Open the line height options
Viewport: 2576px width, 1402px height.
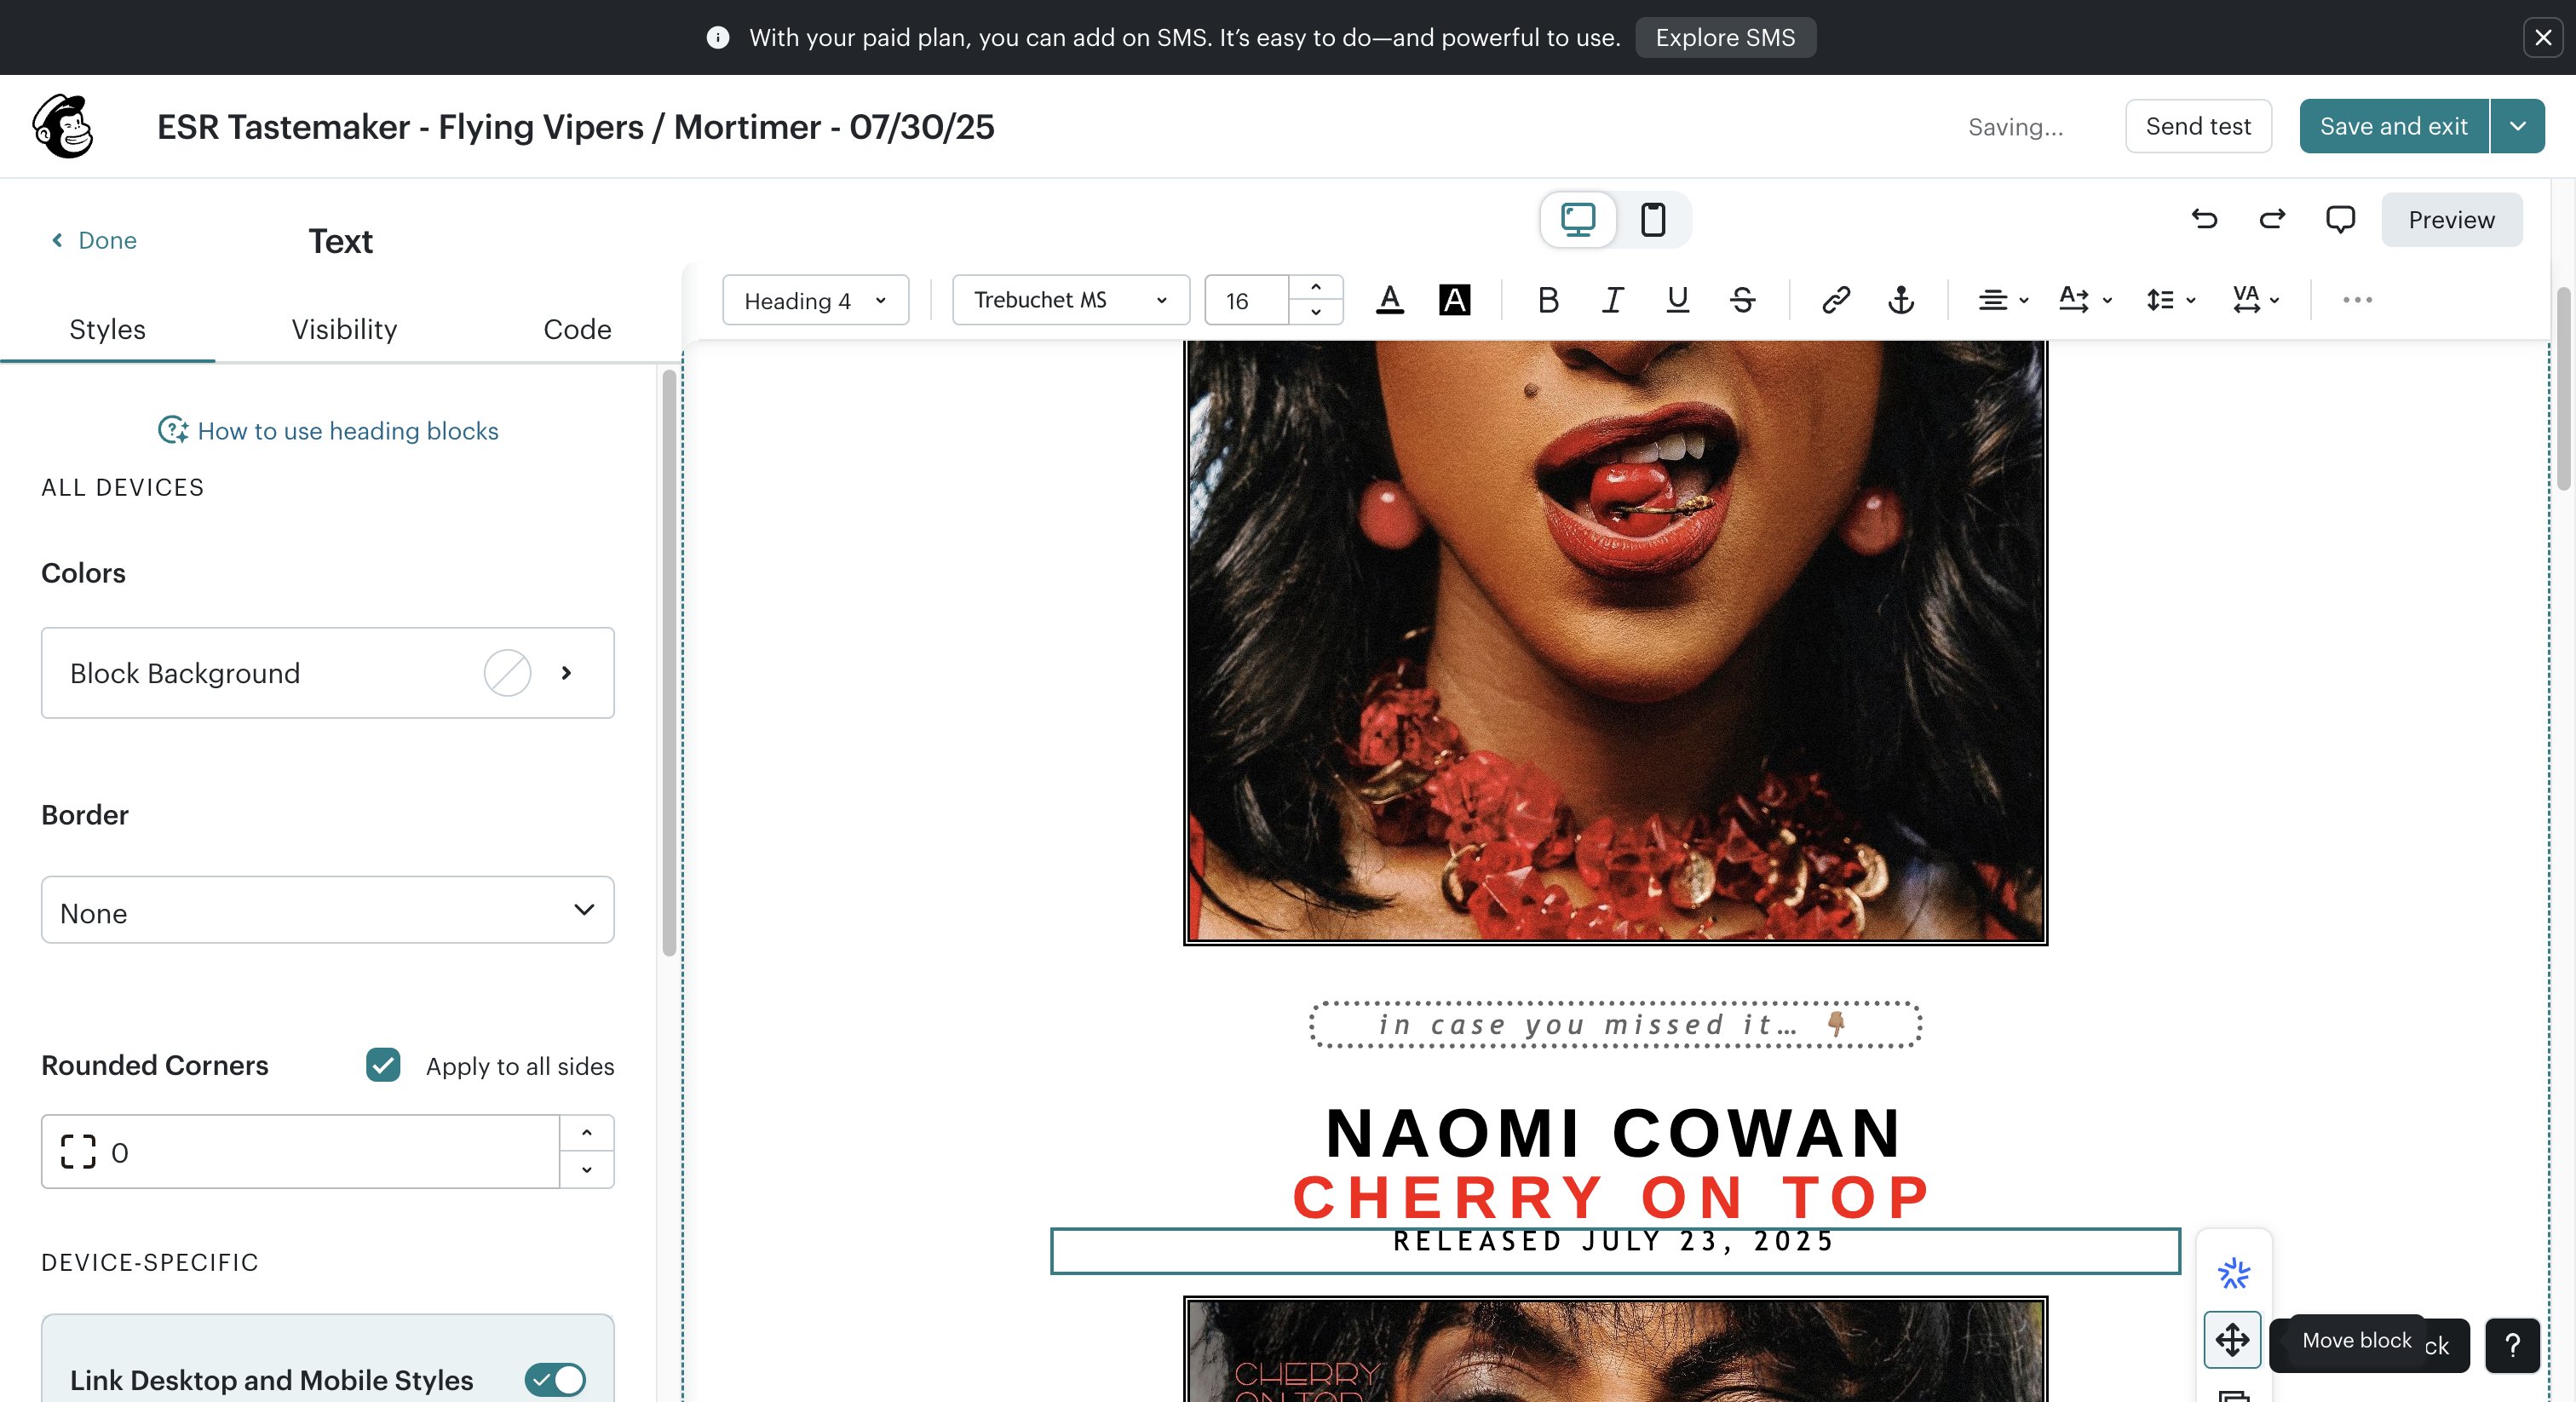[2170, 300]
